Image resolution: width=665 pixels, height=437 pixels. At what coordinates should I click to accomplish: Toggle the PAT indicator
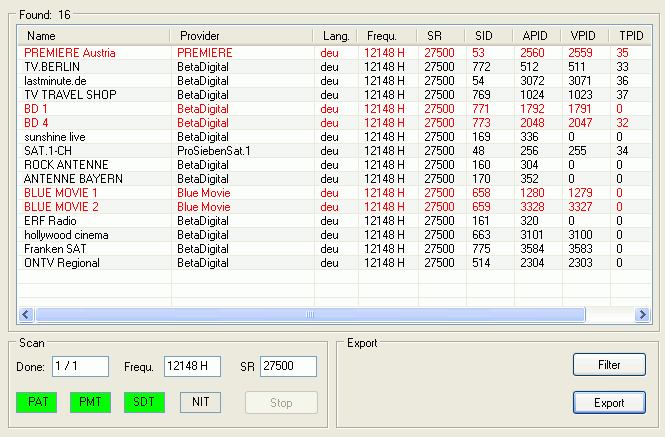[37, 402]
